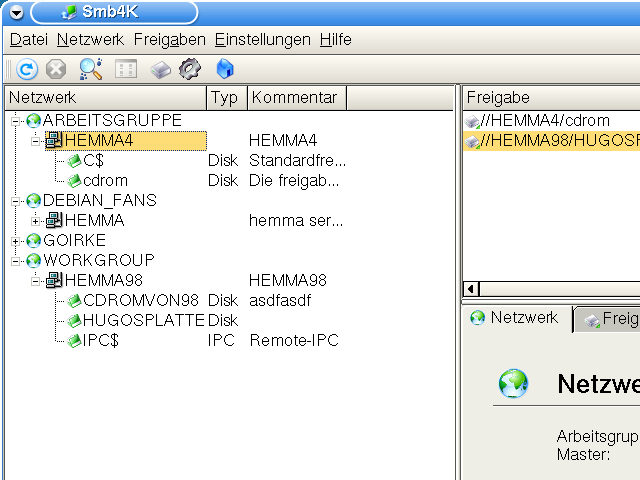Open the window menu arrow in title bar

pyautogui.click(x=16, y=13)
